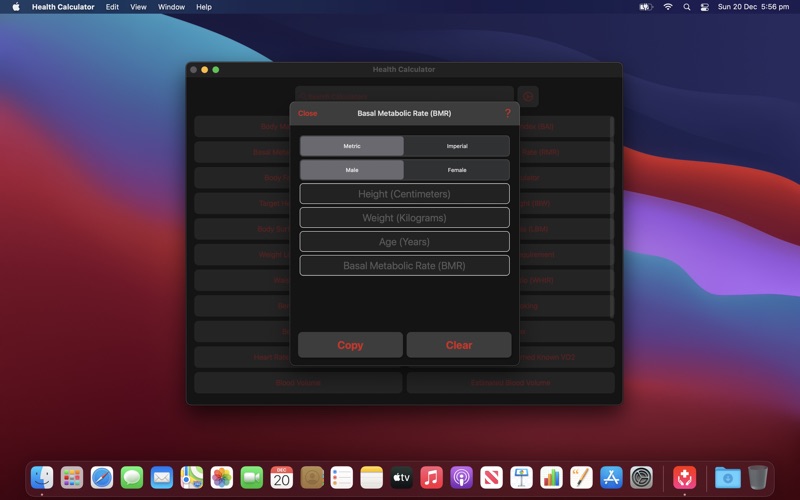Open Calendar showing Dec 20
This screenshot has width=800, height=500.
click(282, 478)
